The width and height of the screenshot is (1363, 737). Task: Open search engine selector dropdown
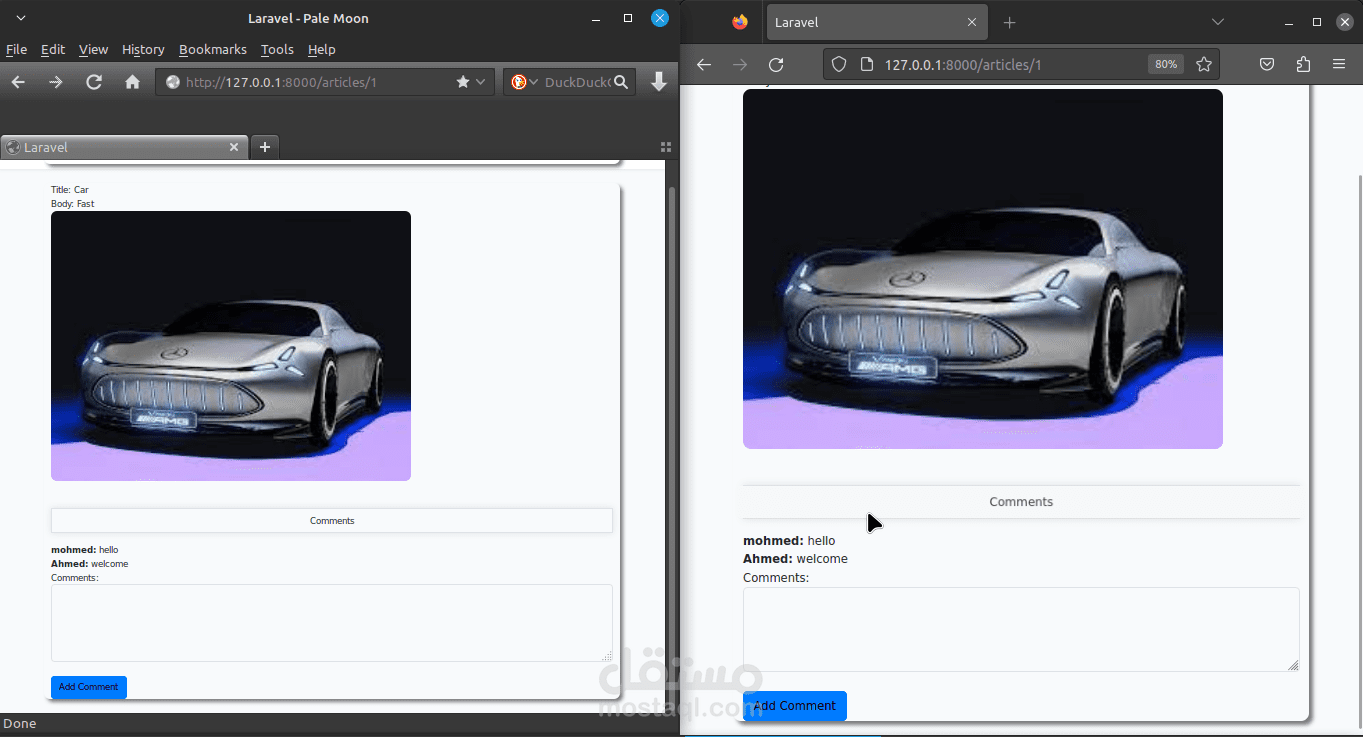pyautogui.click(x=524, y=82)
